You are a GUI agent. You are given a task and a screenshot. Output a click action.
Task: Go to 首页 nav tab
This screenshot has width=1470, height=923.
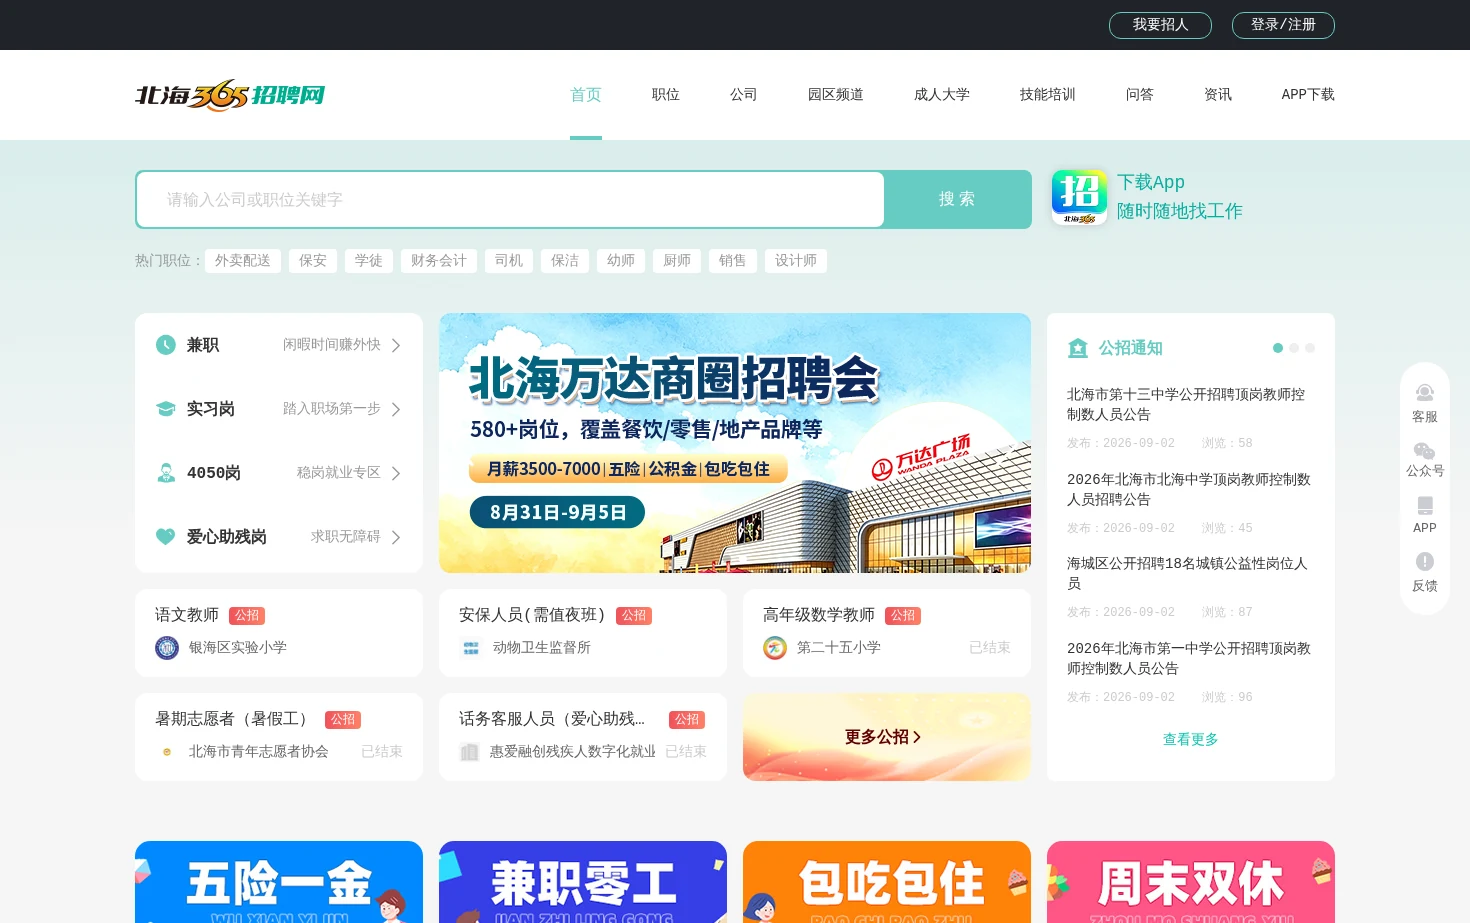point(586,95)
